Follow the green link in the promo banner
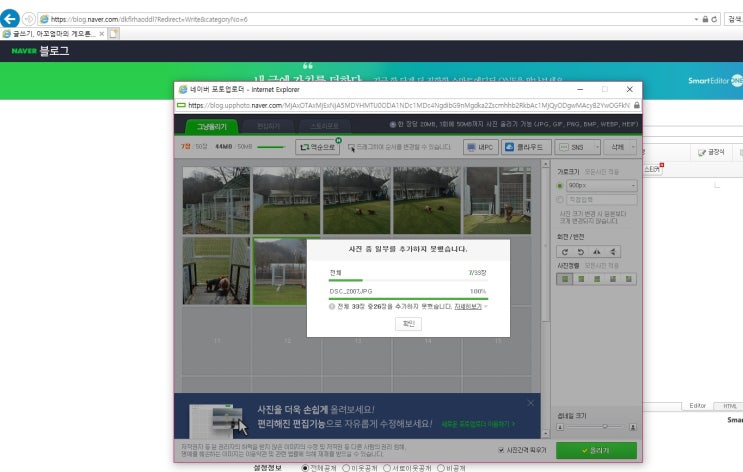This screenshot has height=472, width=743. pyautogui.click(x=478, y=424)
